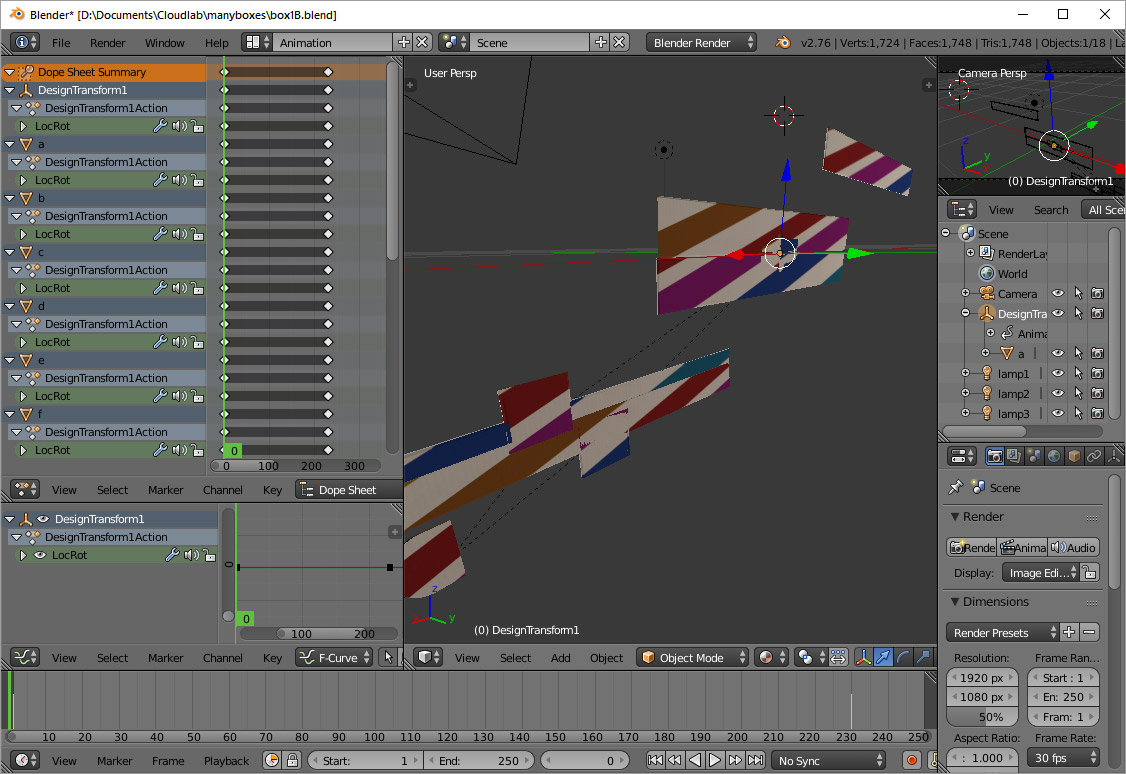Screen dimensions: 1126x774
Task: Toggle visibility of lamp2 in outliner
Action: click(x=1058, y=394)
